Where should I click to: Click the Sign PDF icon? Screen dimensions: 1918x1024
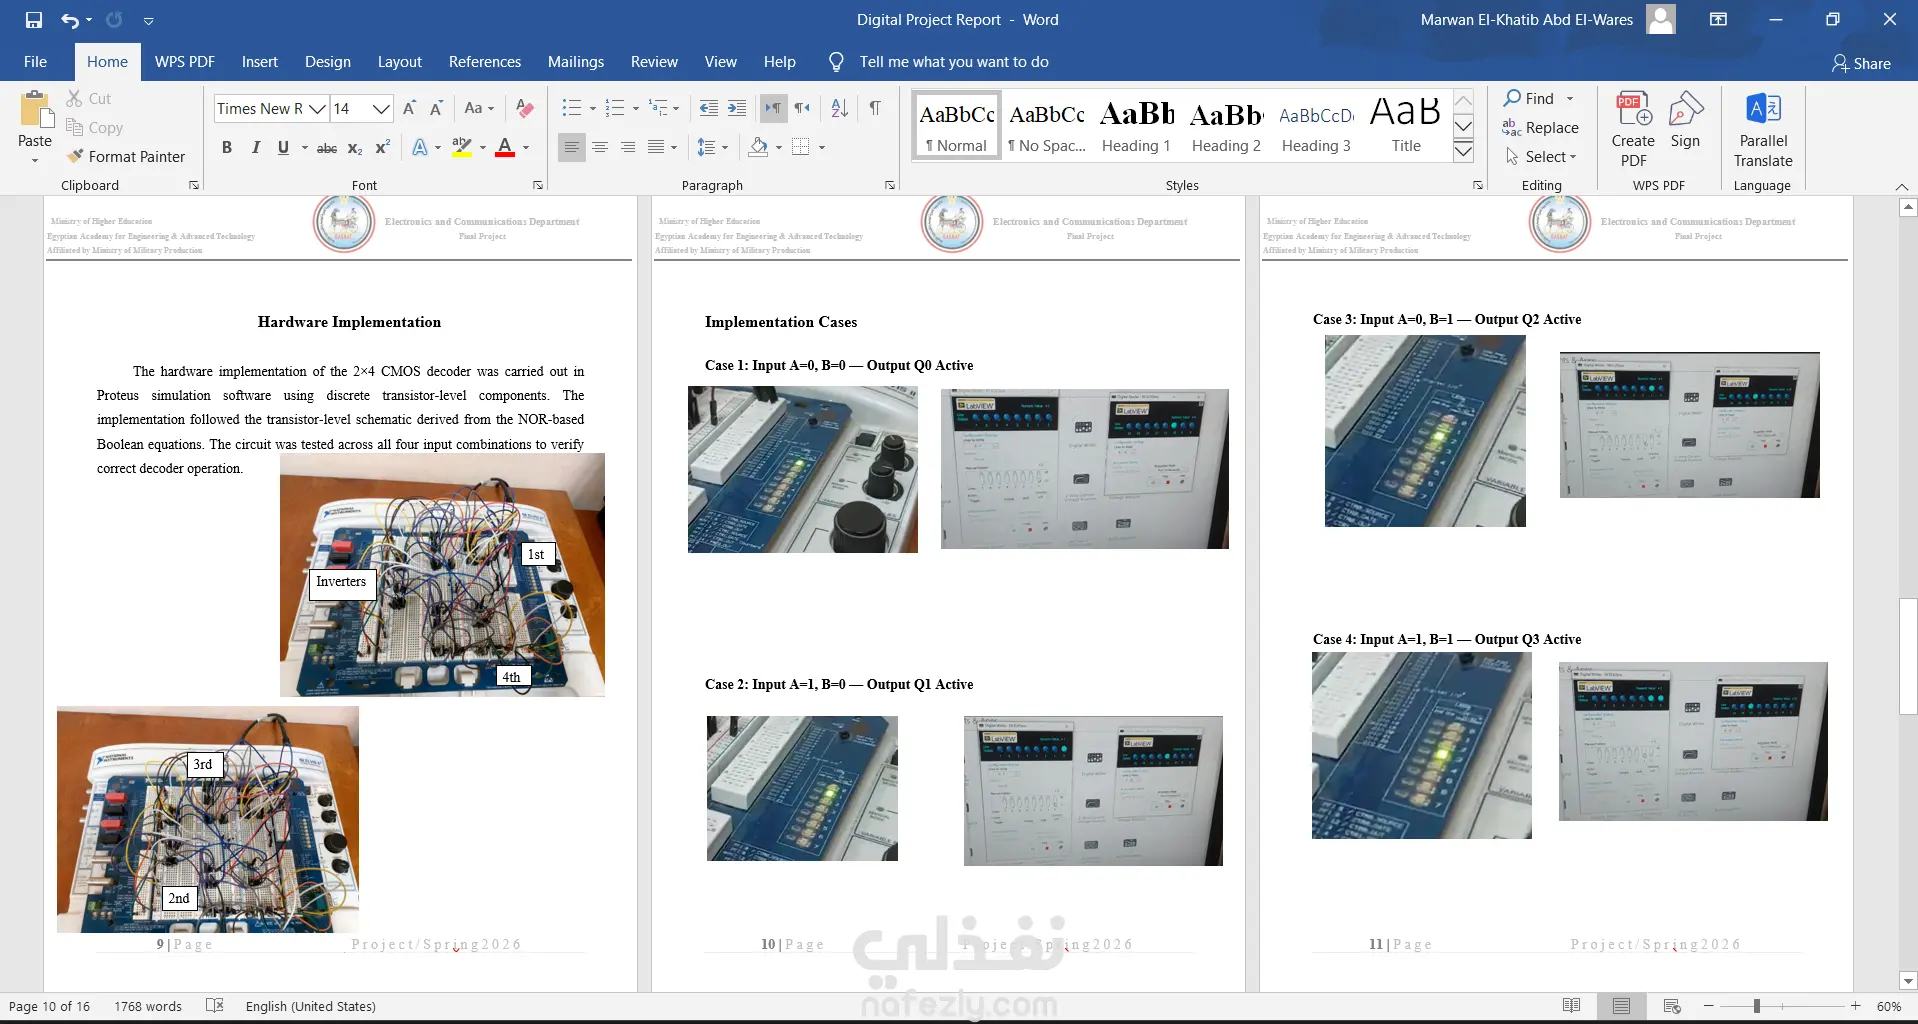[1685, 120]
